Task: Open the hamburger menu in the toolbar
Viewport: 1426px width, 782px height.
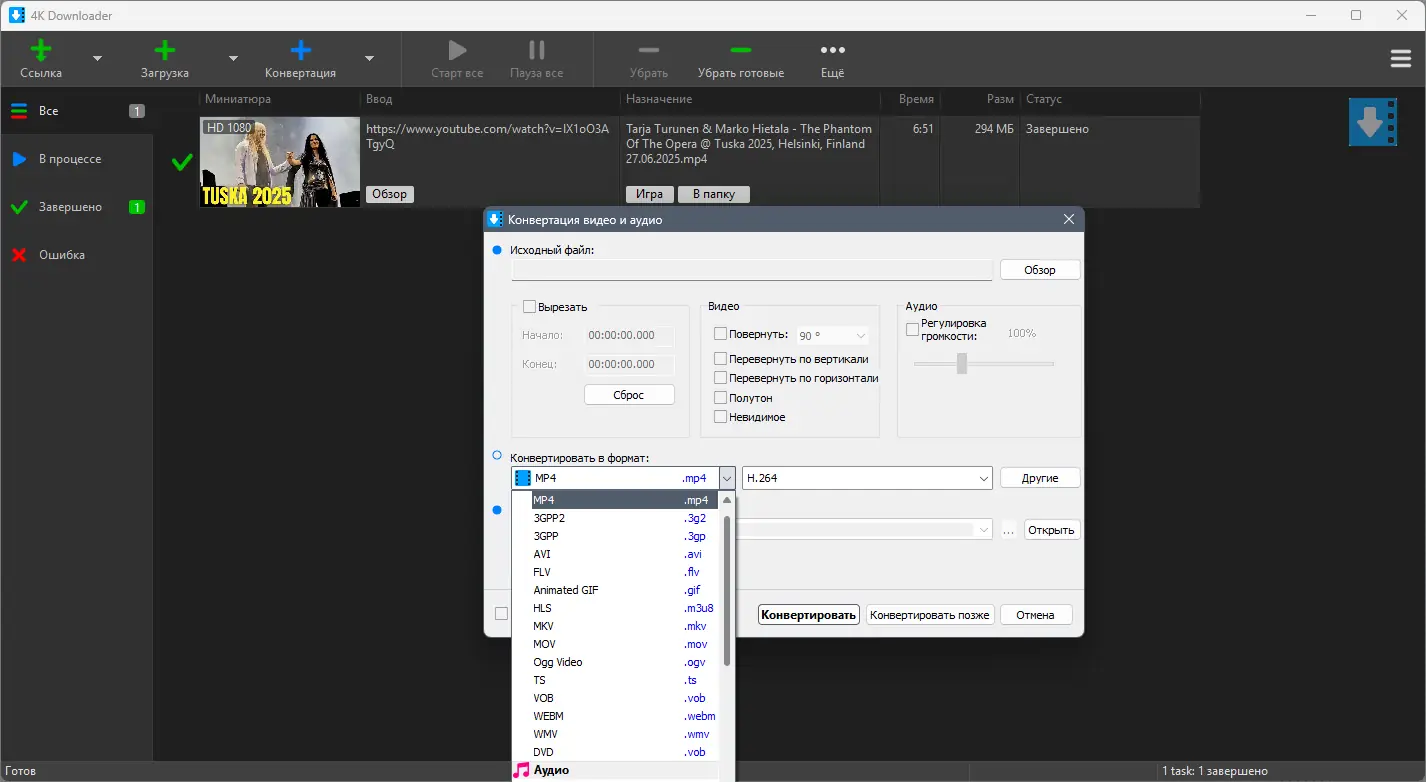Action: pos(1401,59)
